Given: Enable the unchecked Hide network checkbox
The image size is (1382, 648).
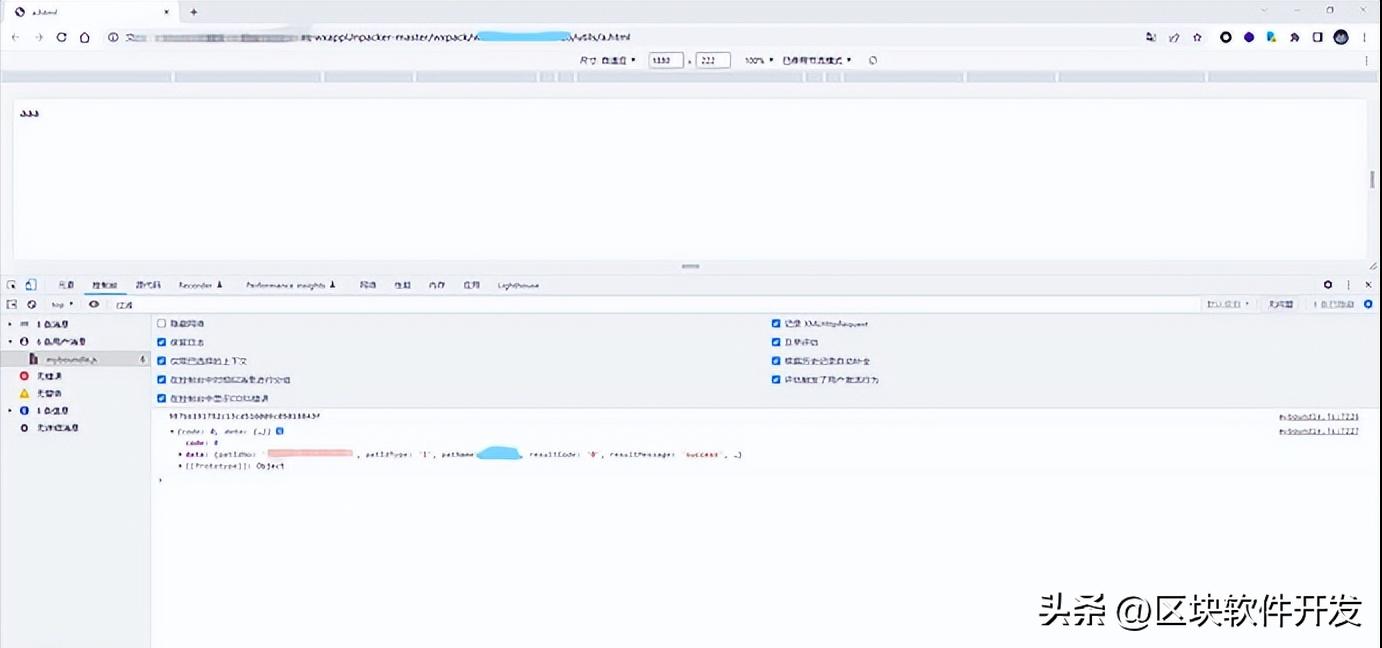Looking at the screenshot, I should tap(162, 324).
